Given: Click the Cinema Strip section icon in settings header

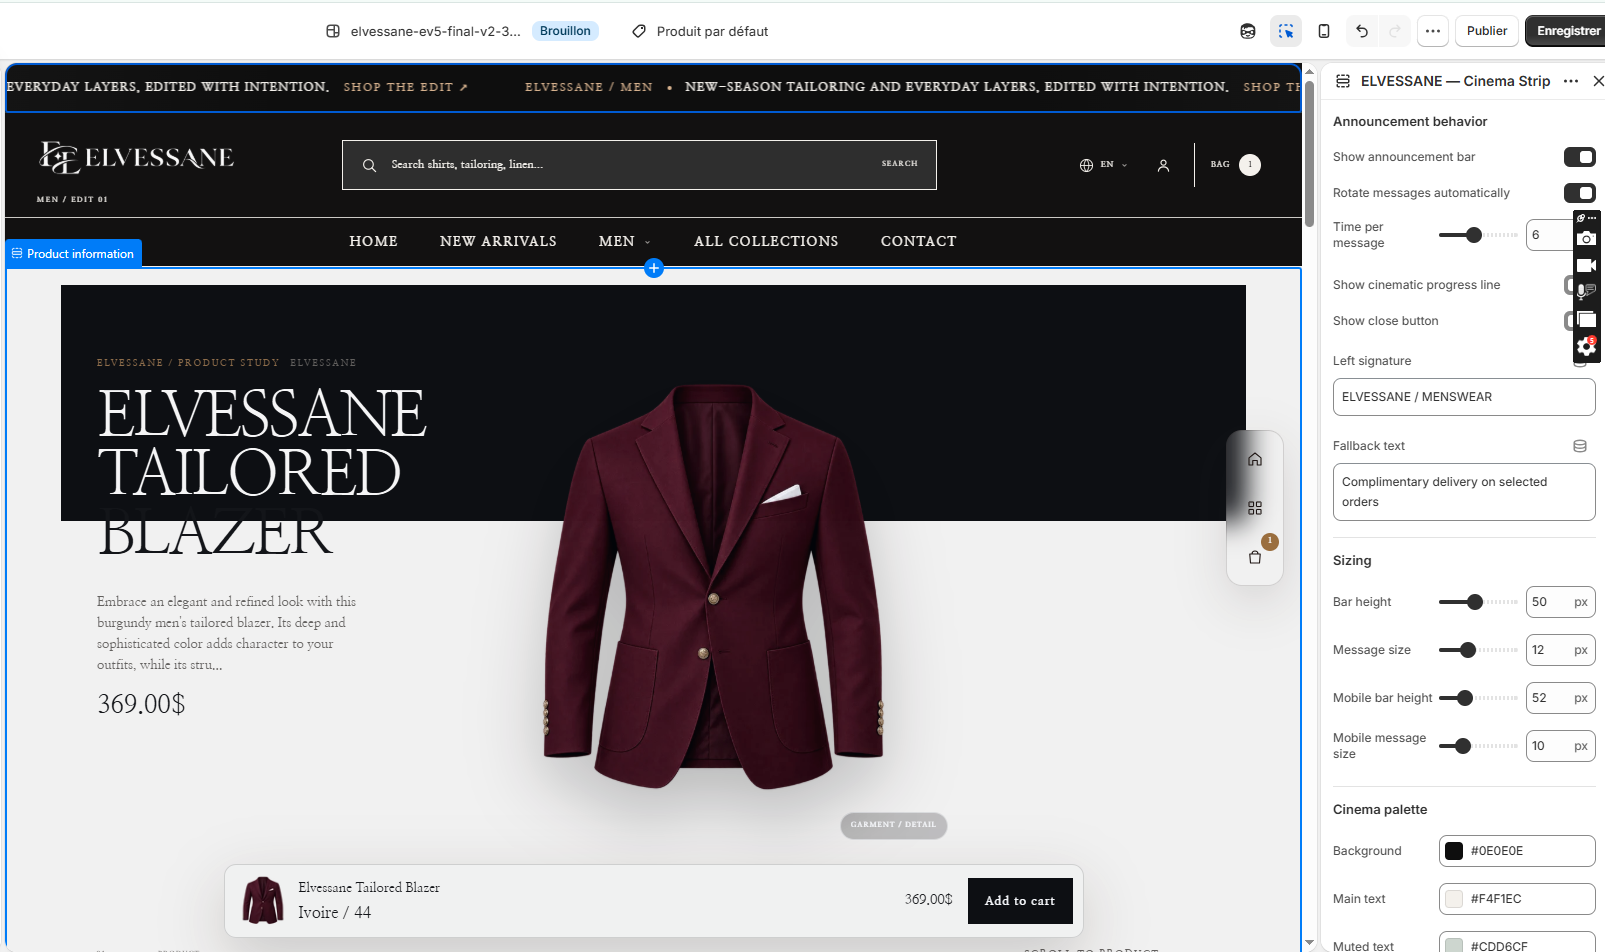Looking at the screenshot, I should 1343,81.
